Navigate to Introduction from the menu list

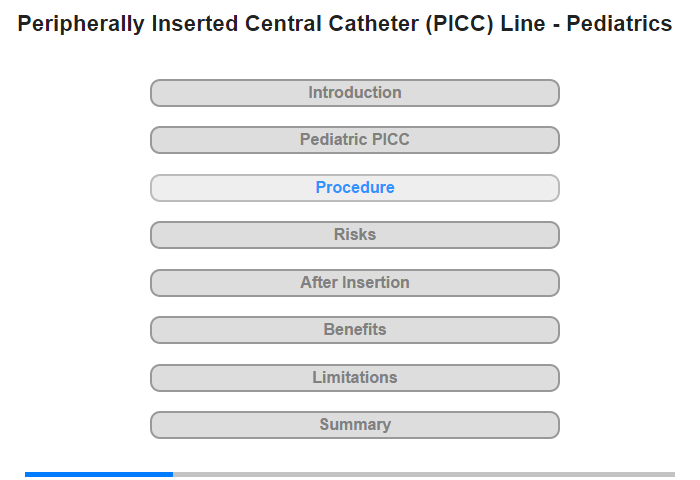pos(354,93)
